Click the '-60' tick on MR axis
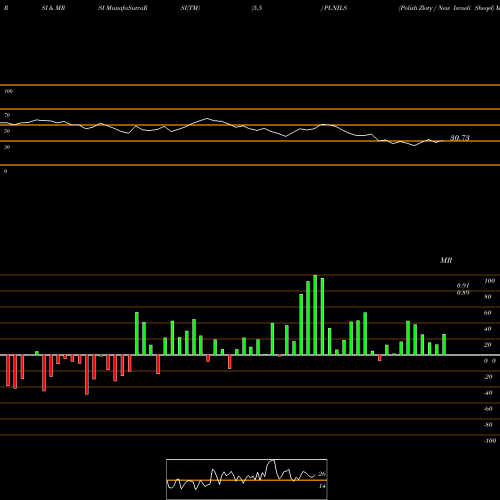 click(x=488, y=409)
